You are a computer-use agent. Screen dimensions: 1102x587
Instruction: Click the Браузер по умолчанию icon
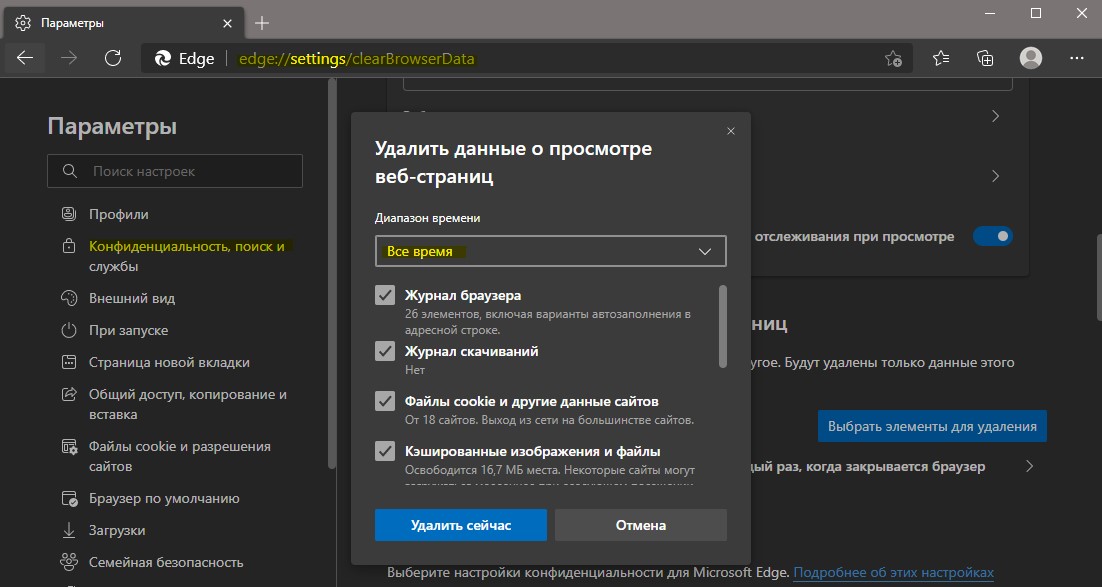(69, 498)
